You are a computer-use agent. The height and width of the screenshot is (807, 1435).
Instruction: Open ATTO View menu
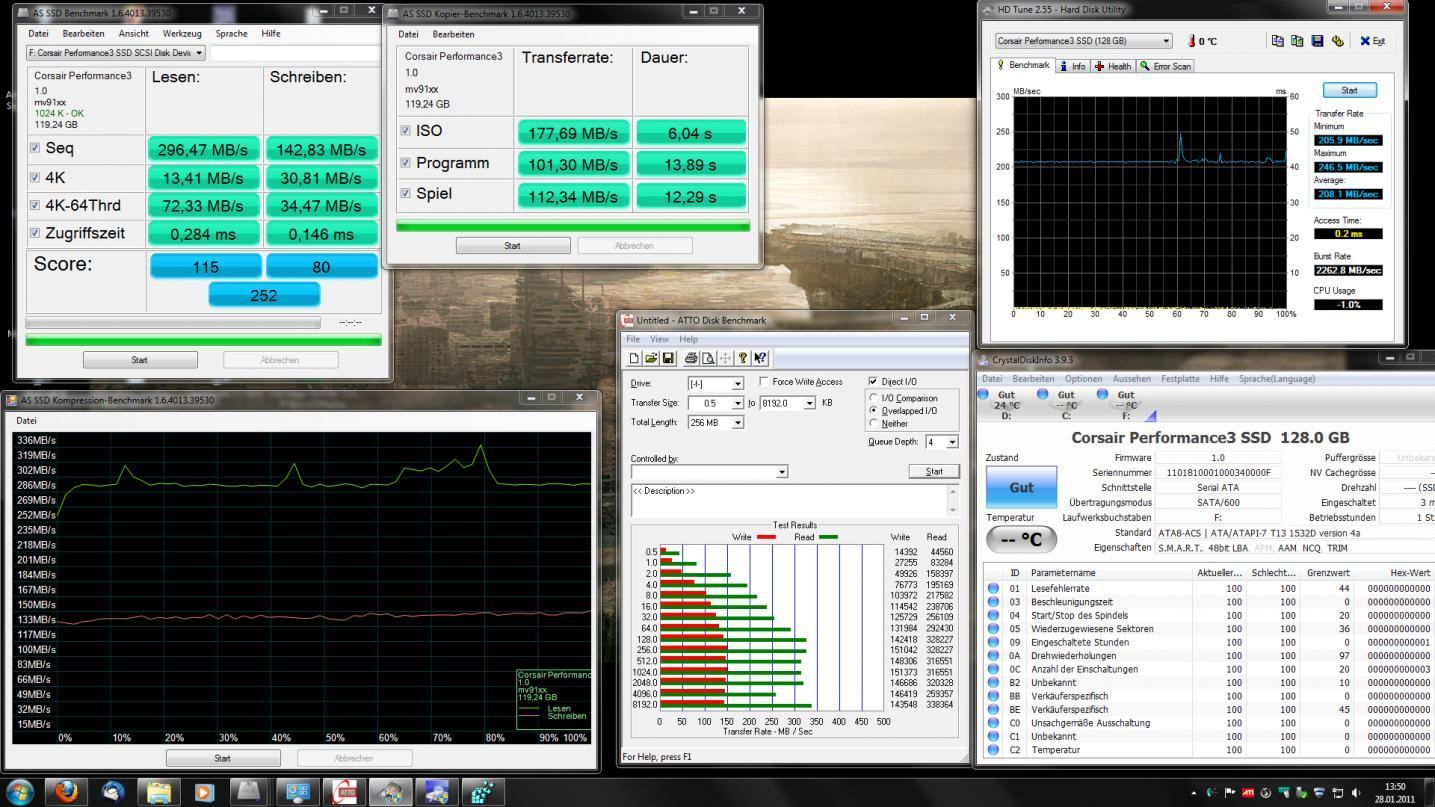coord(659,339)
